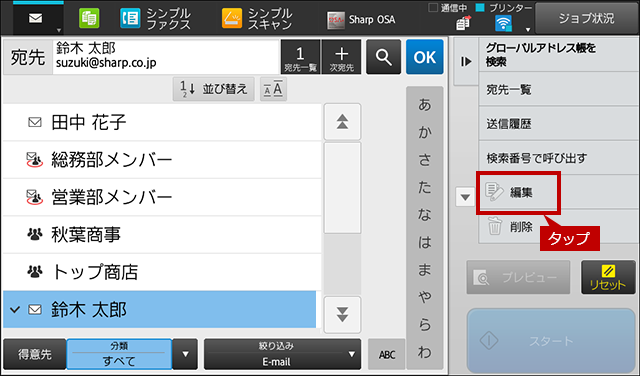Launch シンプルファクス mode

pyautogui.click(x=156, y=19)
